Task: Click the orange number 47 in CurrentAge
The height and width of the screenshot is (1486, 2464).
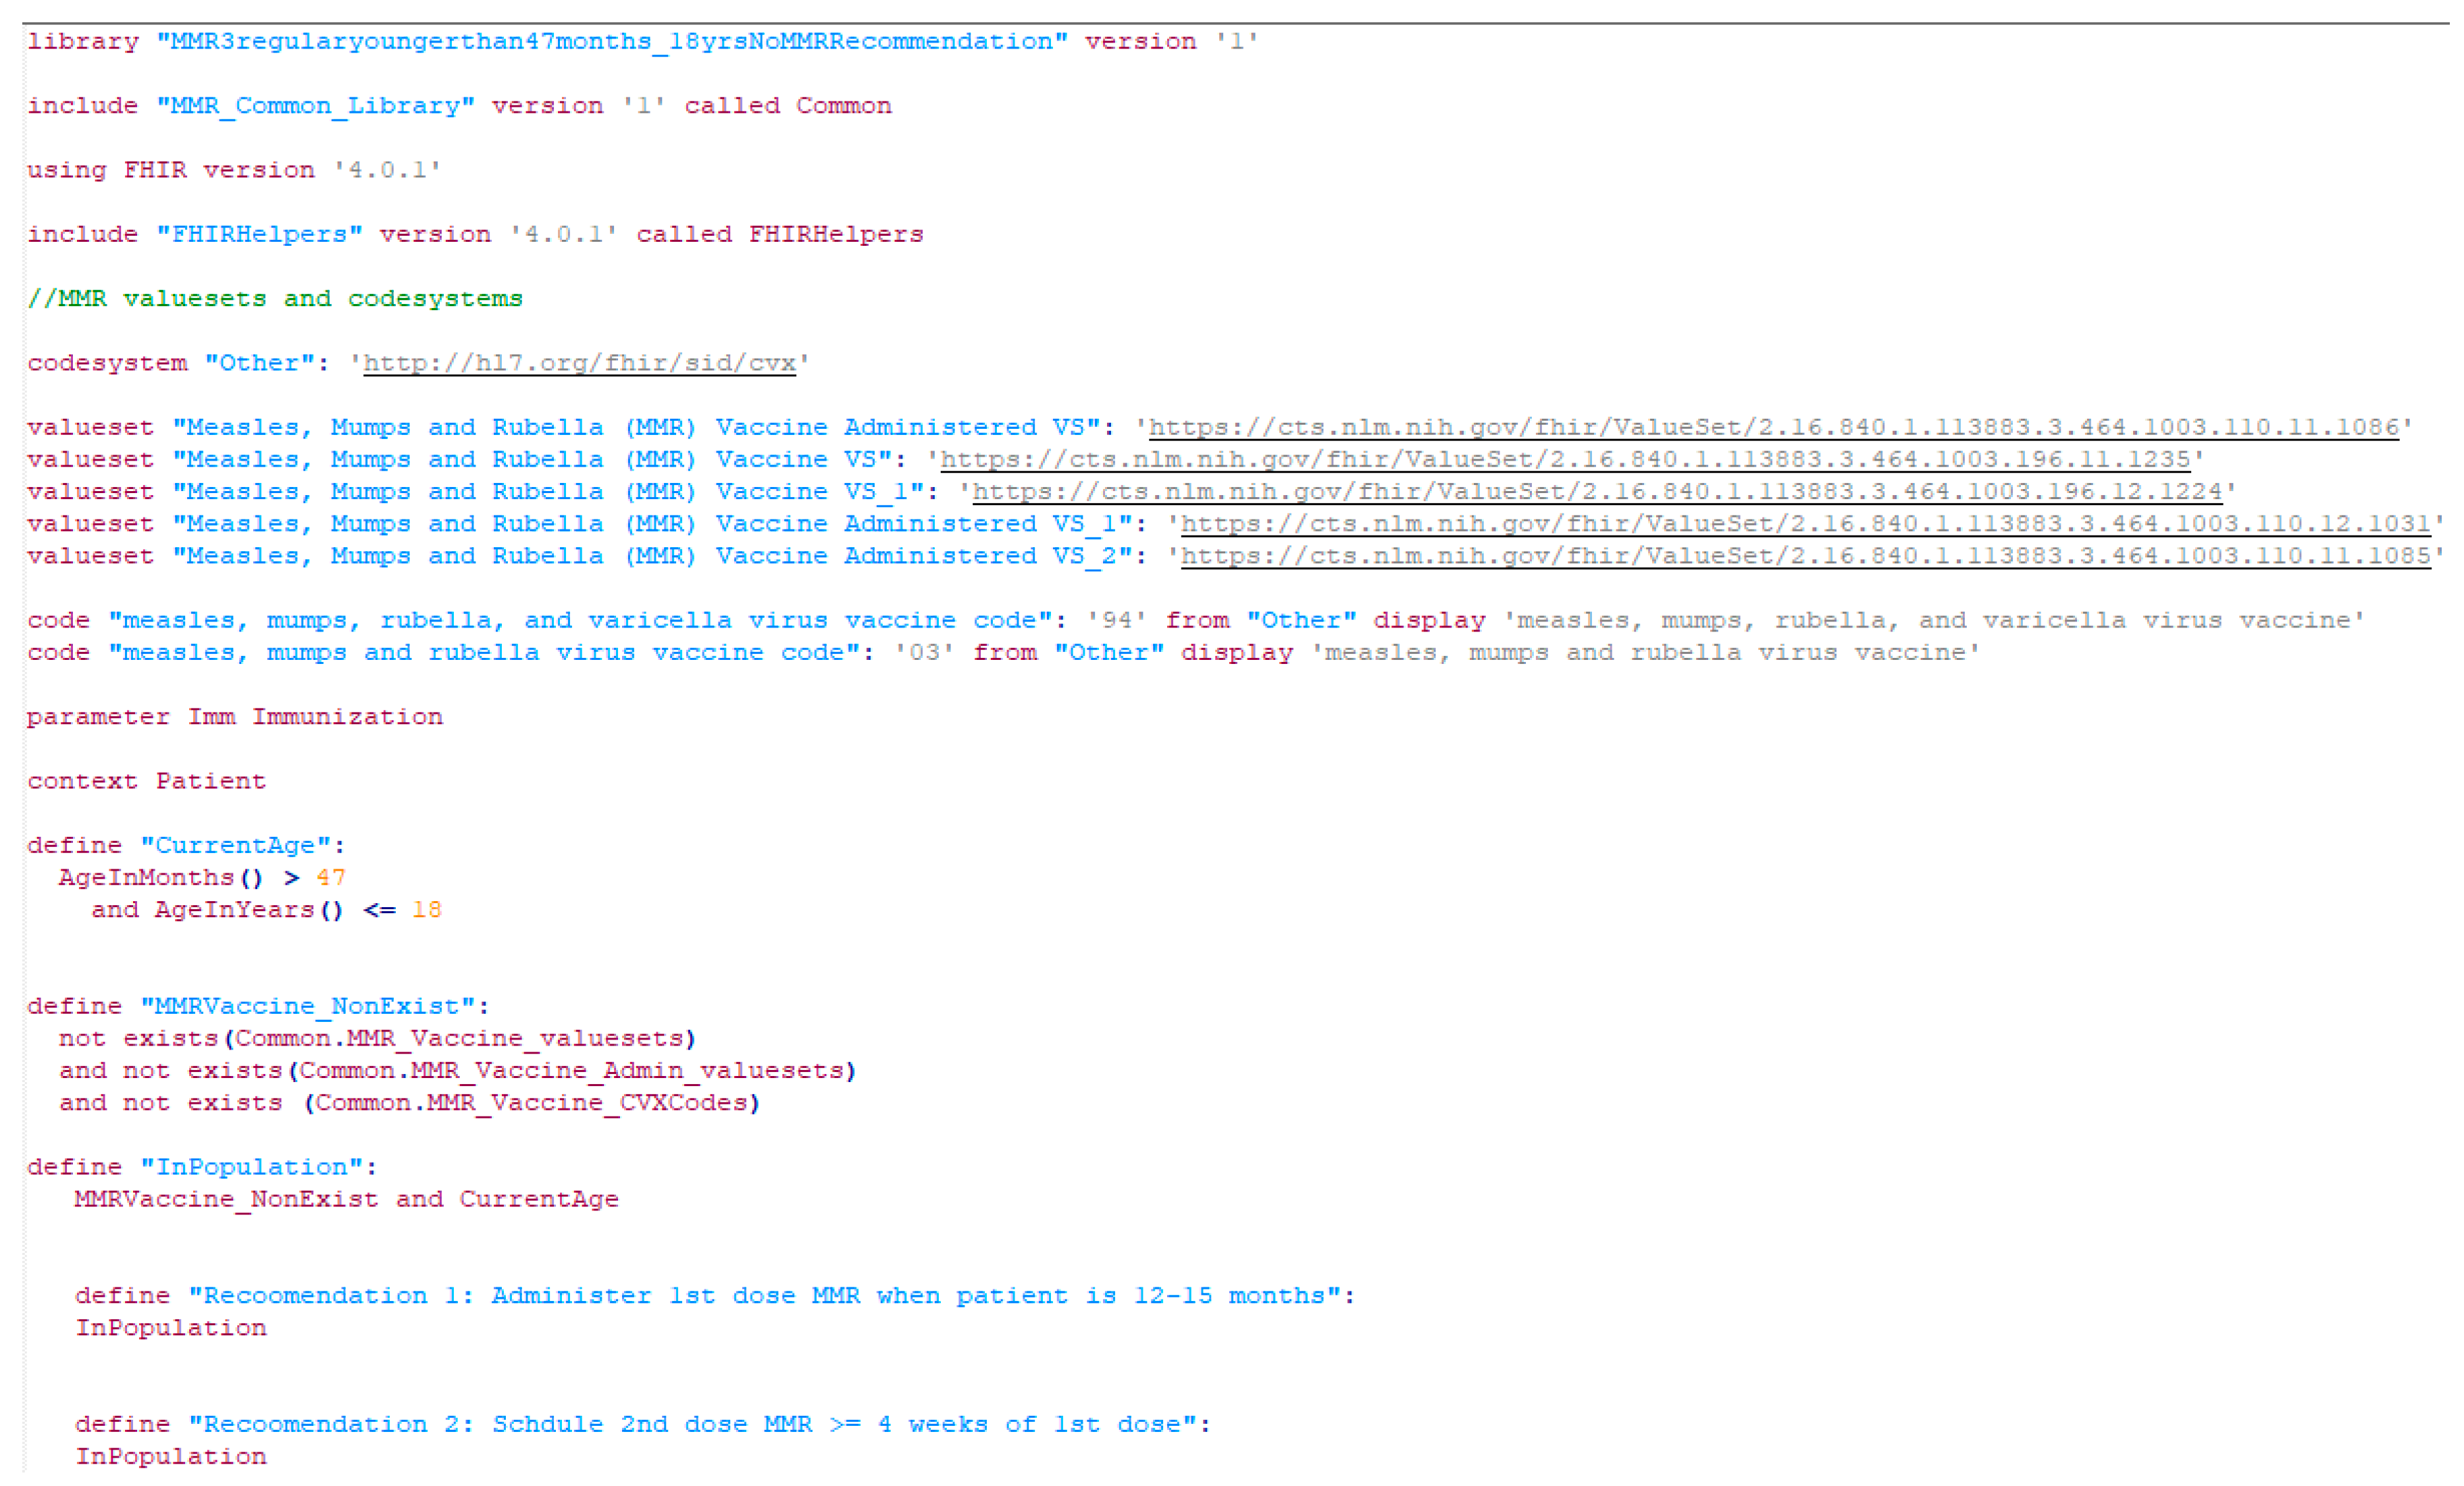Action: point(331,877)
